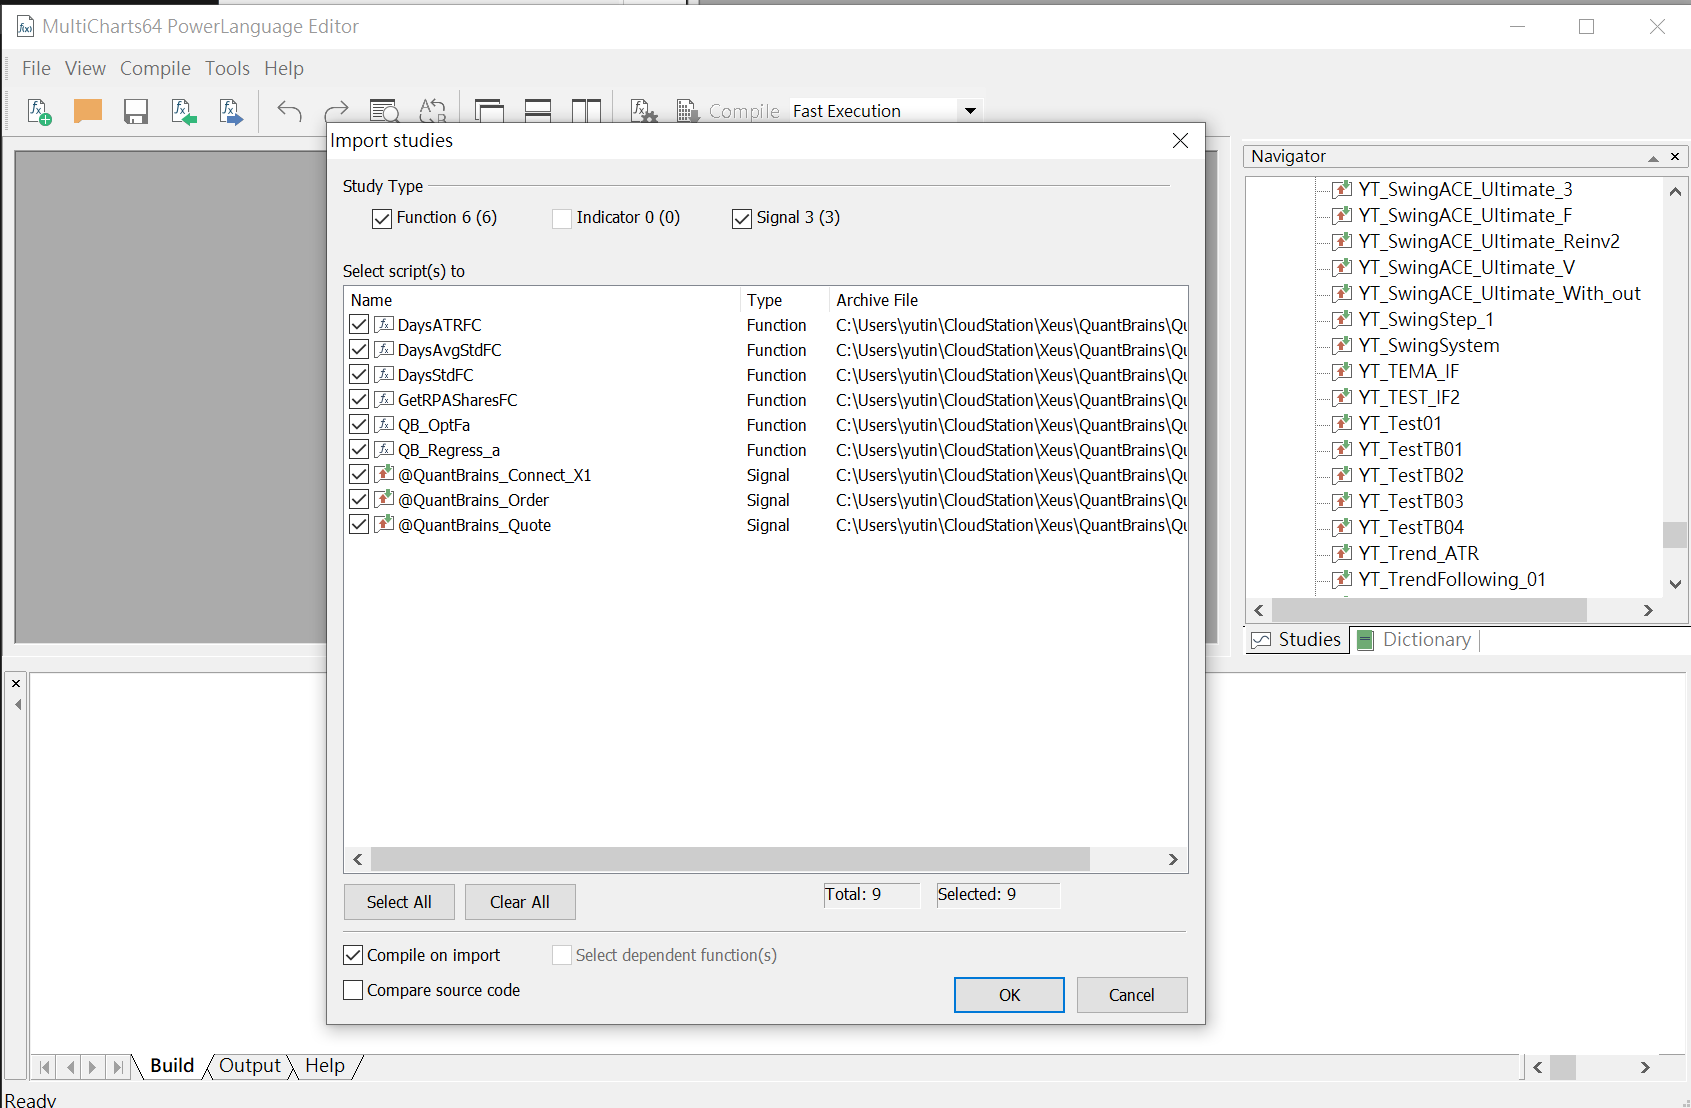Screen dimensions: 1691x1108
Task: Click the study Properties gear icon
Action: (644, 111)
